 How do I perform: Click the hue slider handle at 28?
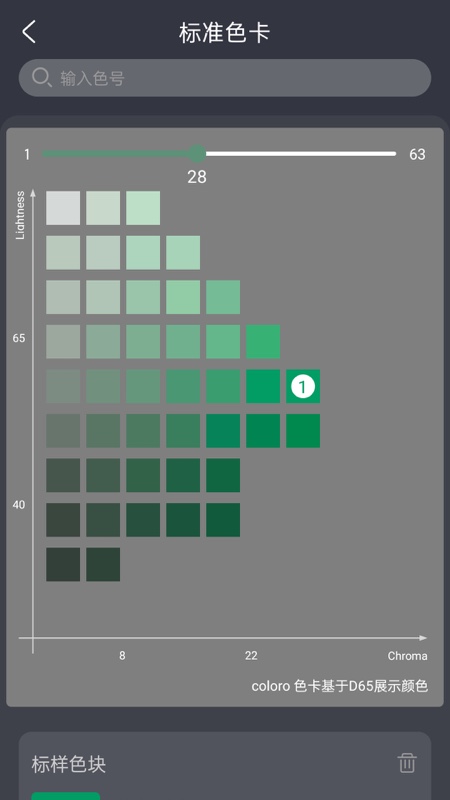[x=196, y=154]
